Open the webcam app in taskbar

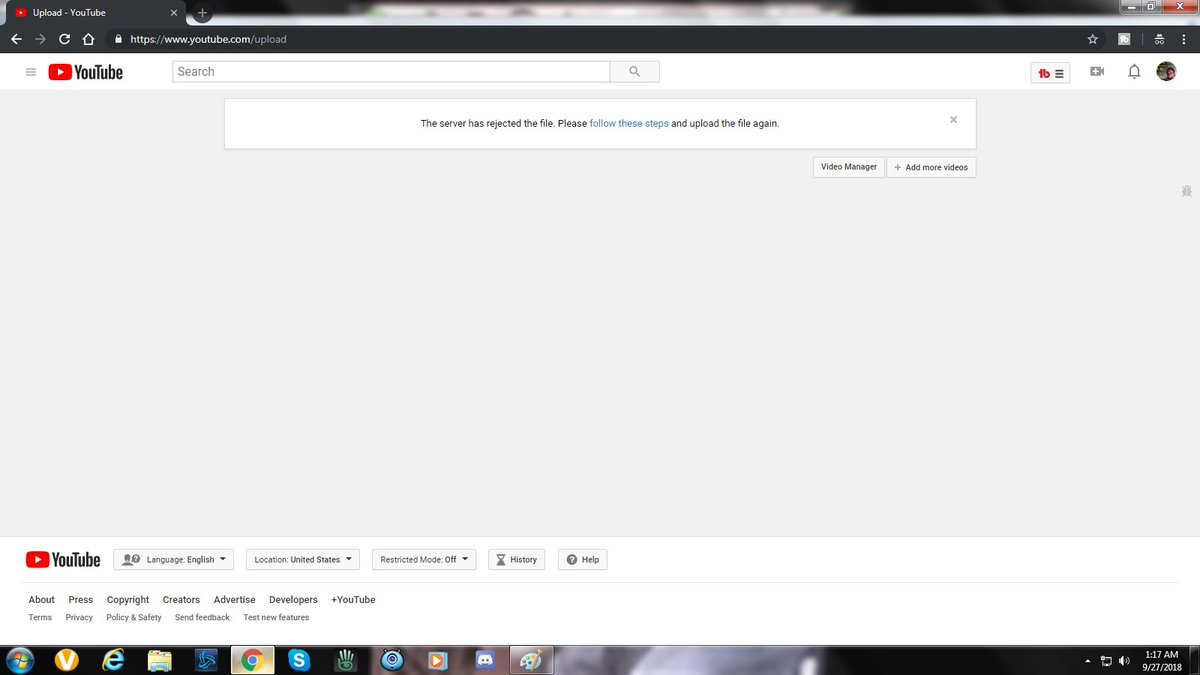(392, 660)
